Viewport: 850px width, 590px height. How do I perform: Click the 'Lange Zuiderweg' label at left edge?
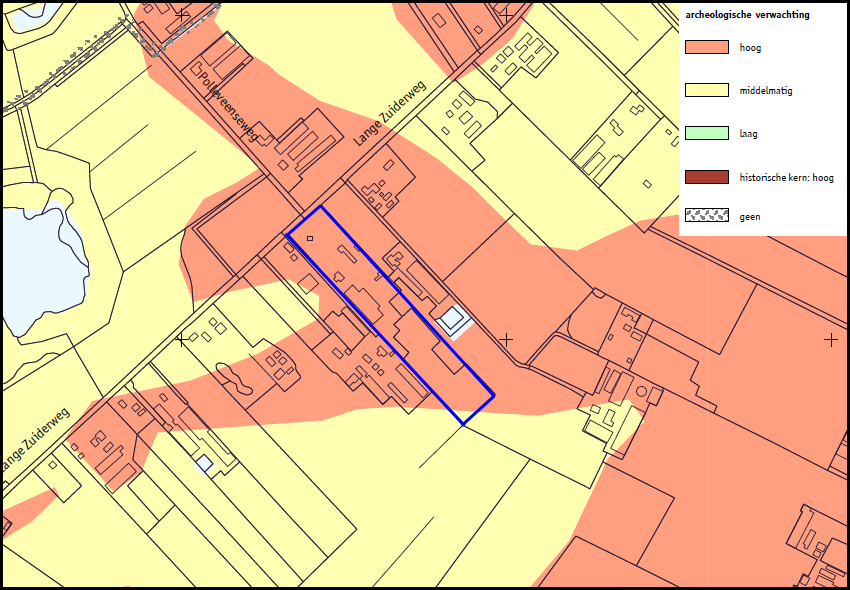tap(36, 440)
